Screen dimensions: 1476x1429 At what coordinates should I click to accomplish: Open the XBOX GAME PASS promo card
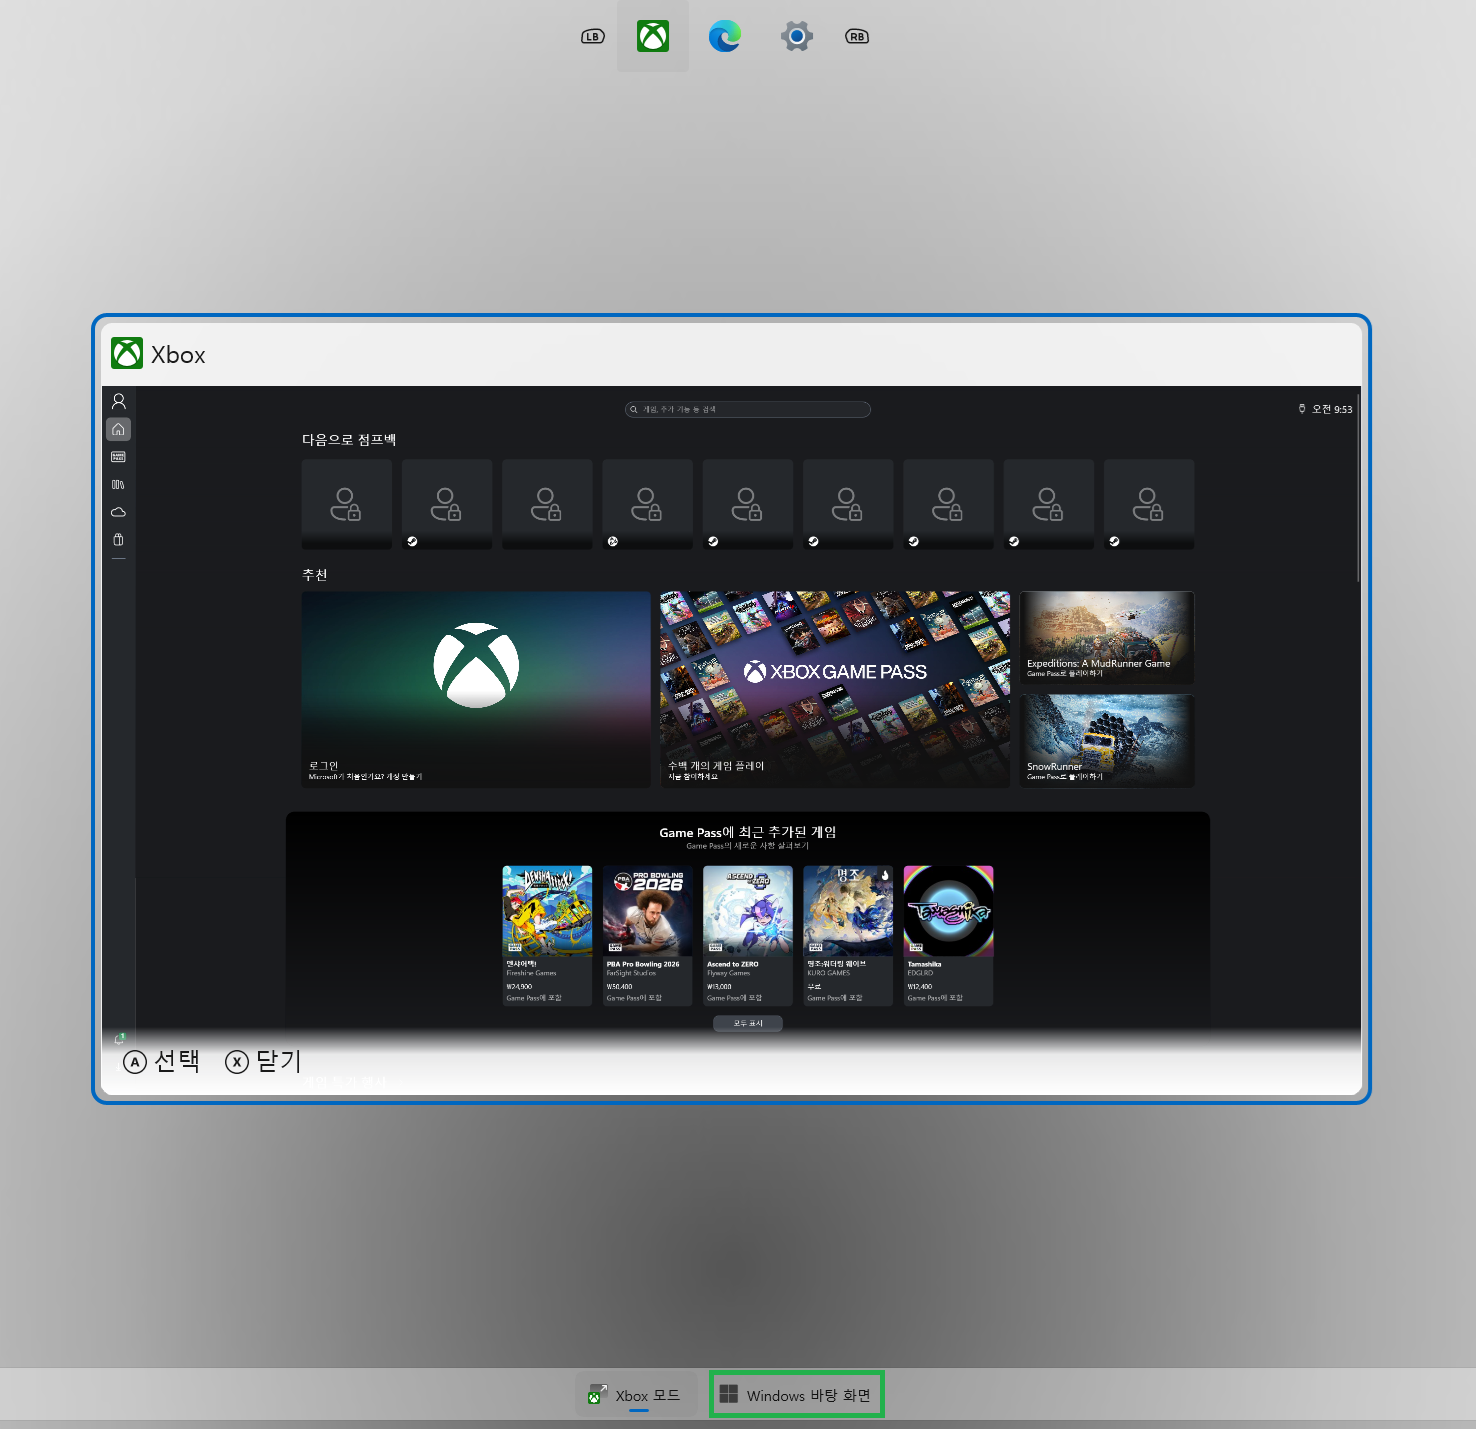[x=835, y=689]
